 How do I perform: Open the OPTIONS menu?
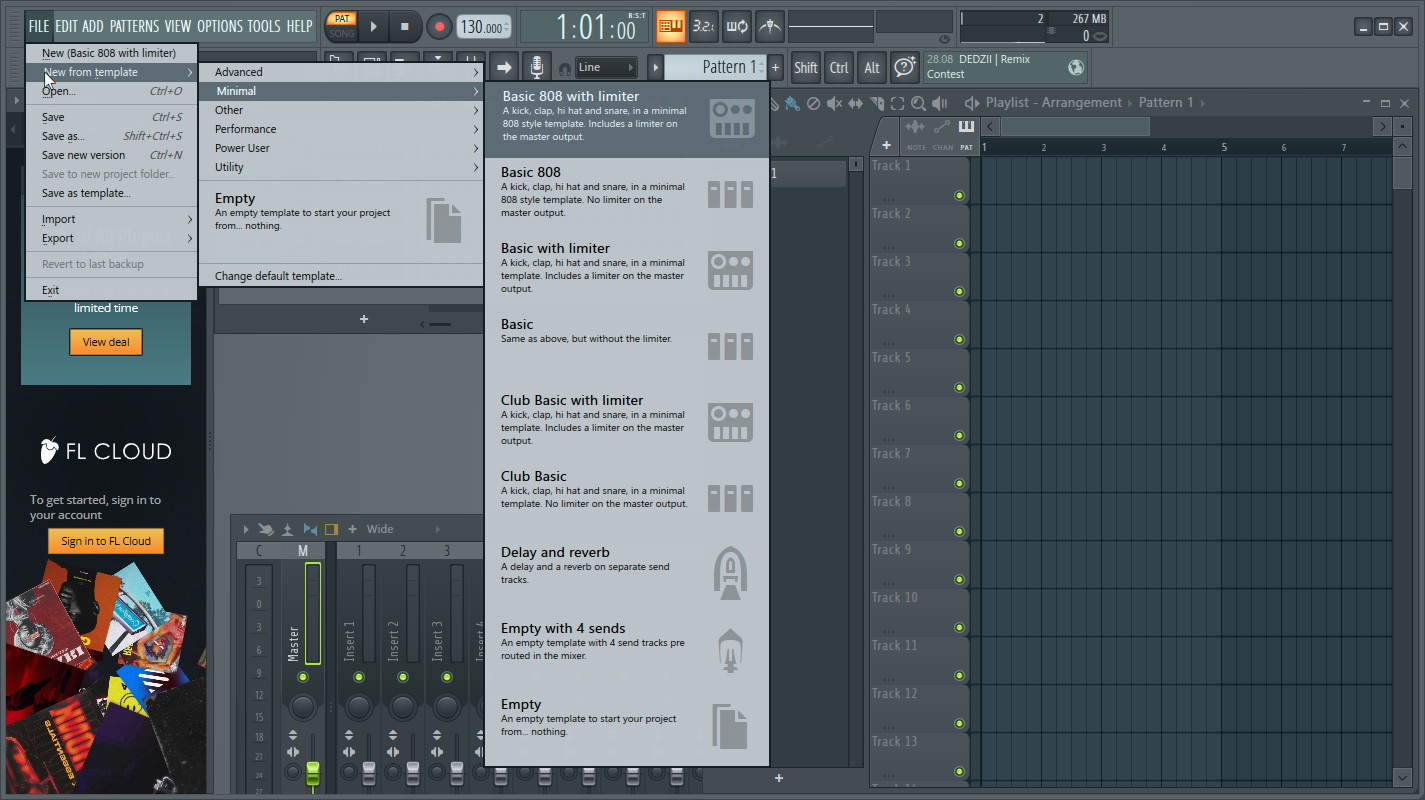(x=219, y=26)
